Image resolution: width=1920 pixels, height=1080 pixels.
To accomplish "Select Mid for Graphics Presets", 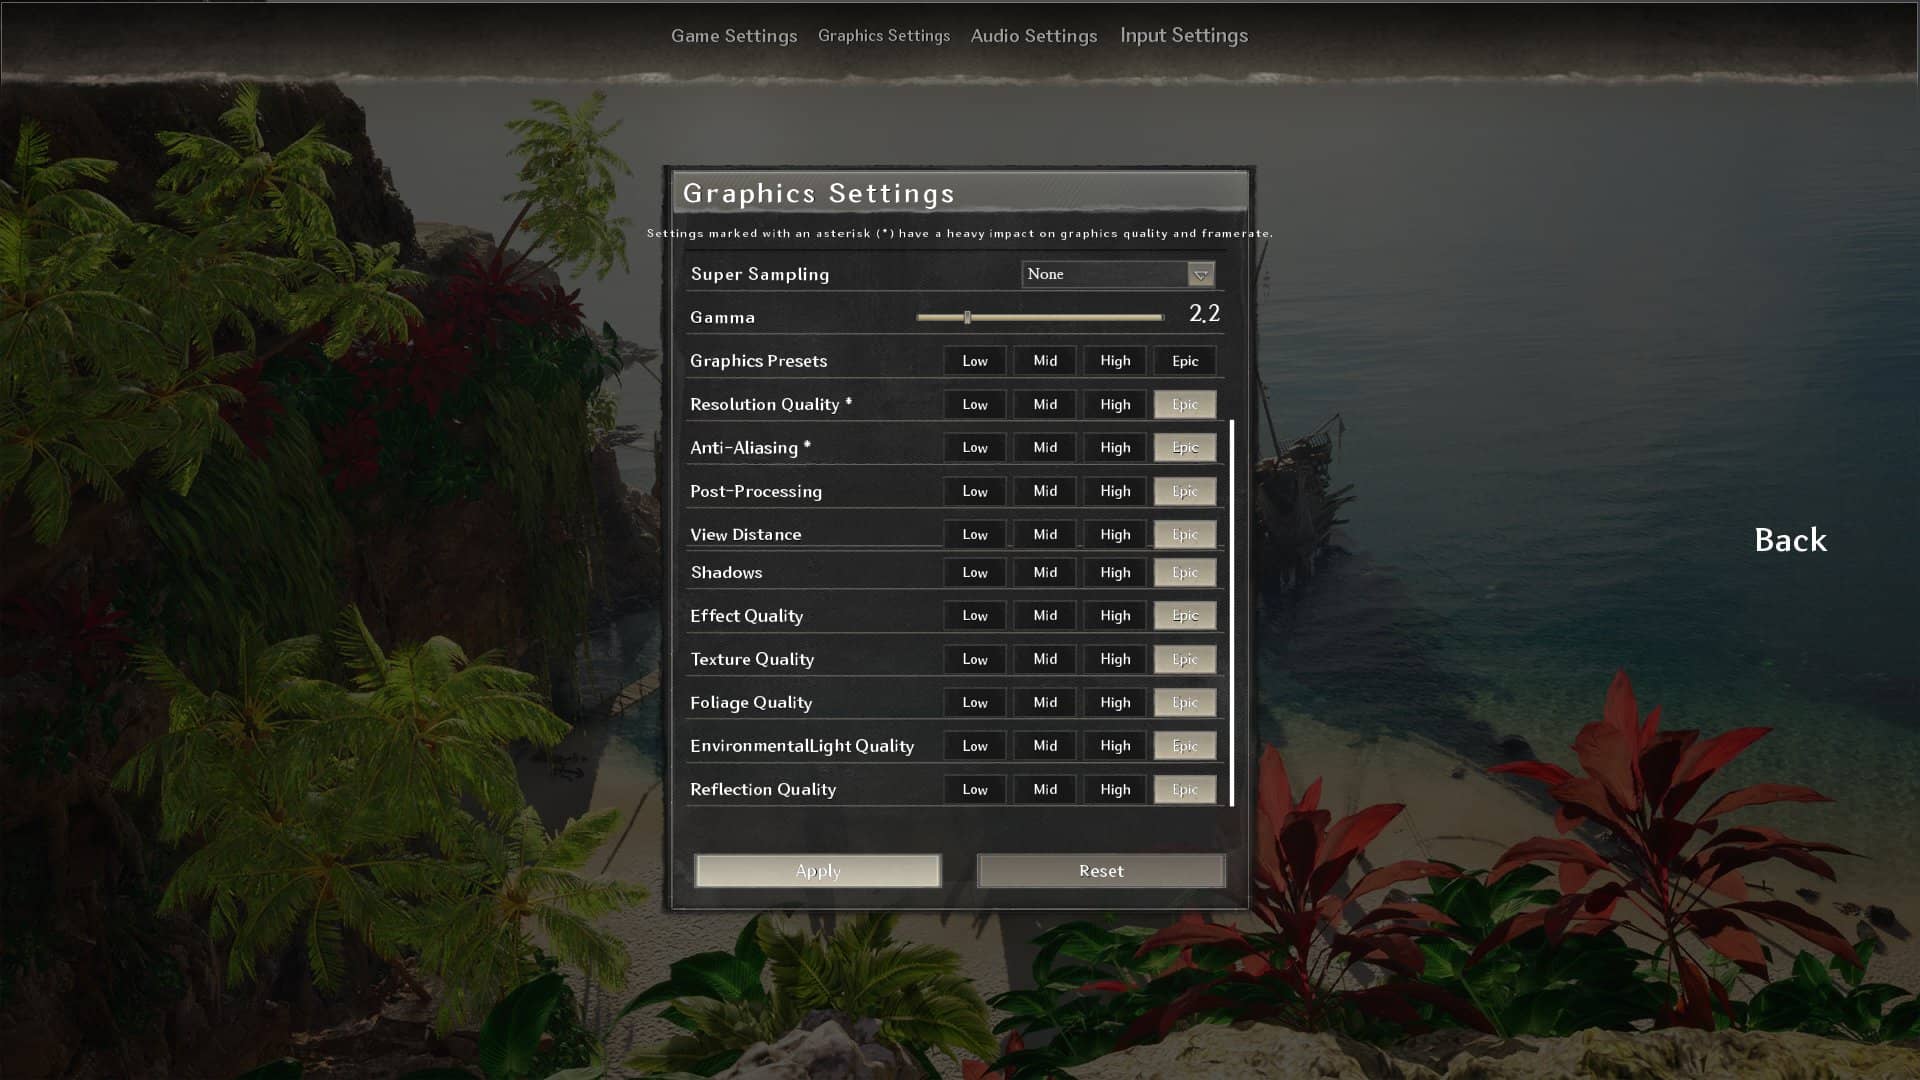I will 1045,361.
